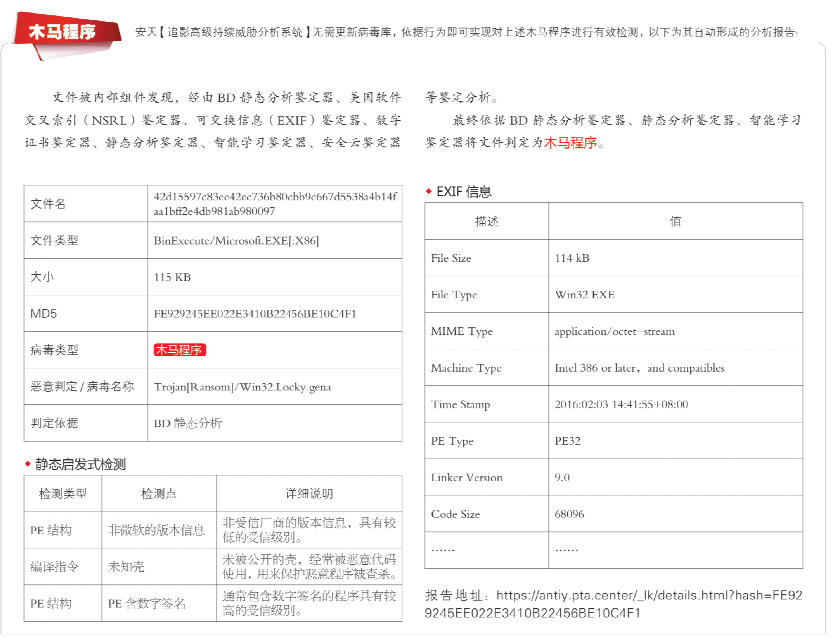Click the Code Size label
Screen dimensions: 836x639
(x=455, y=514)
